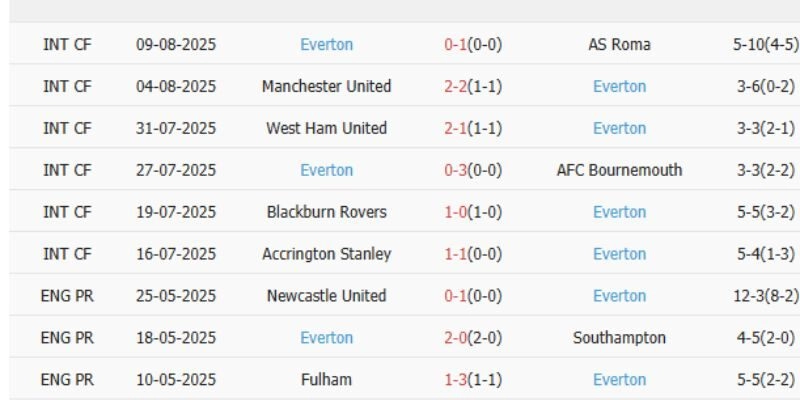Open the Blackburn Rovers team link
Image resolution: width=800 pixels, height=400 pixels.
326,213
